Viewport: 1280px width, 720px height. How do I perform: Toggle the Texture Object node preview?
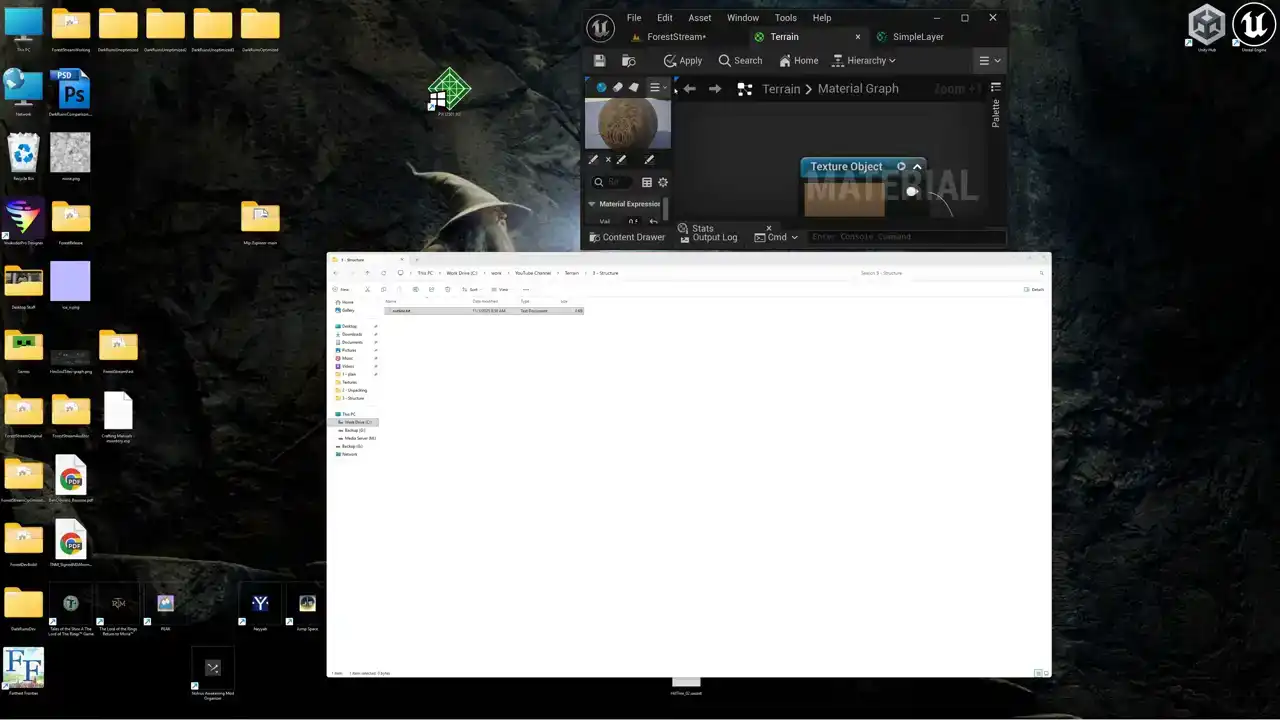901,167
